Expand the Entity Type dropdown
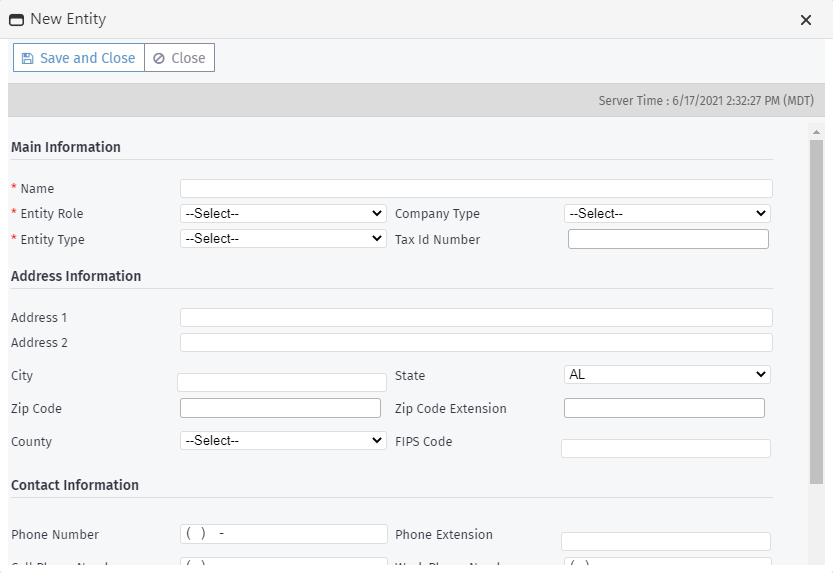 point(283,239)
